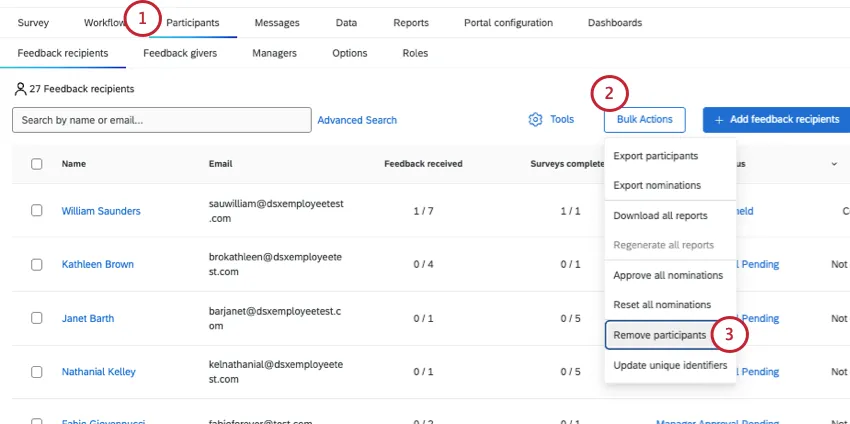Image resolution: width=850 pixels, height=424 pixels.
Task: Switch to the Survey tab
Action: click(33, 23)
